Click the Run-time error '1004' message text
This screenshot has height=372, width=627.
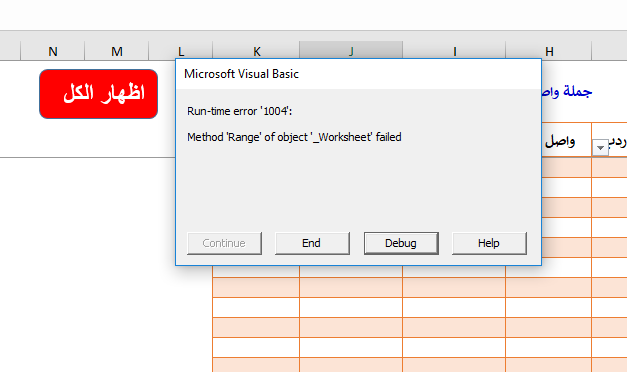(240, 111)
